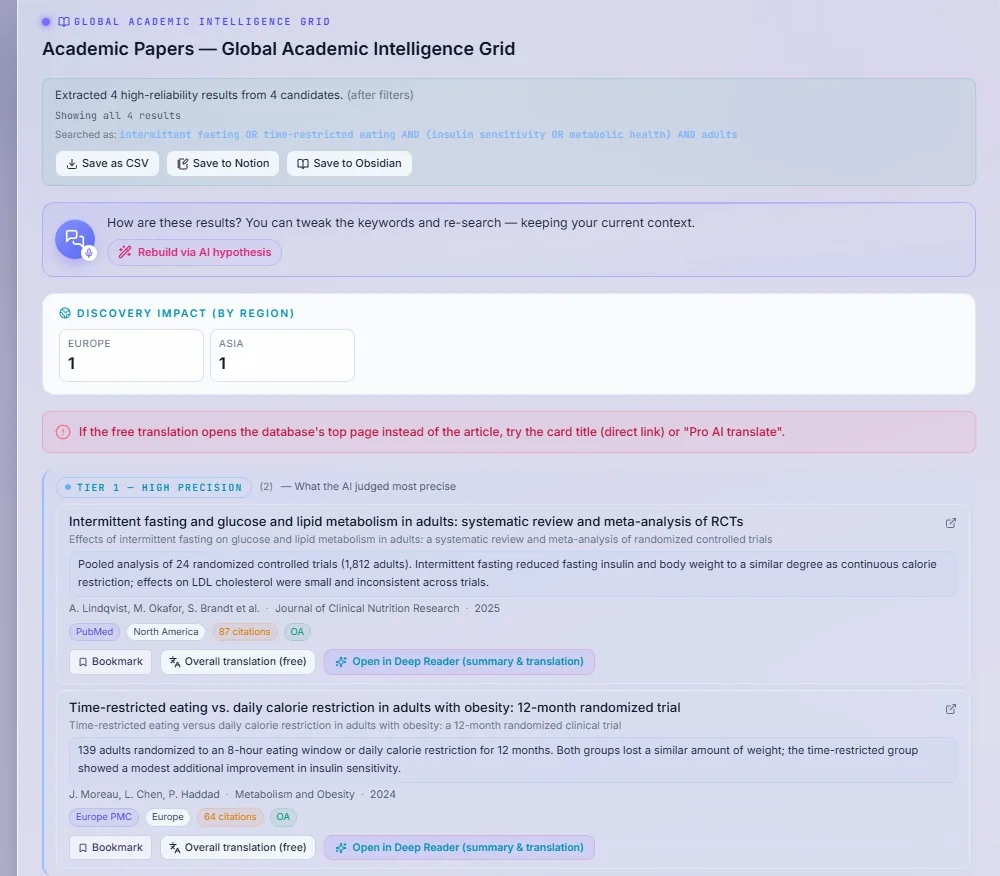Screen dimensions: 1000x876
Task: Save results to Obsidian
Action: coord(349,163)
